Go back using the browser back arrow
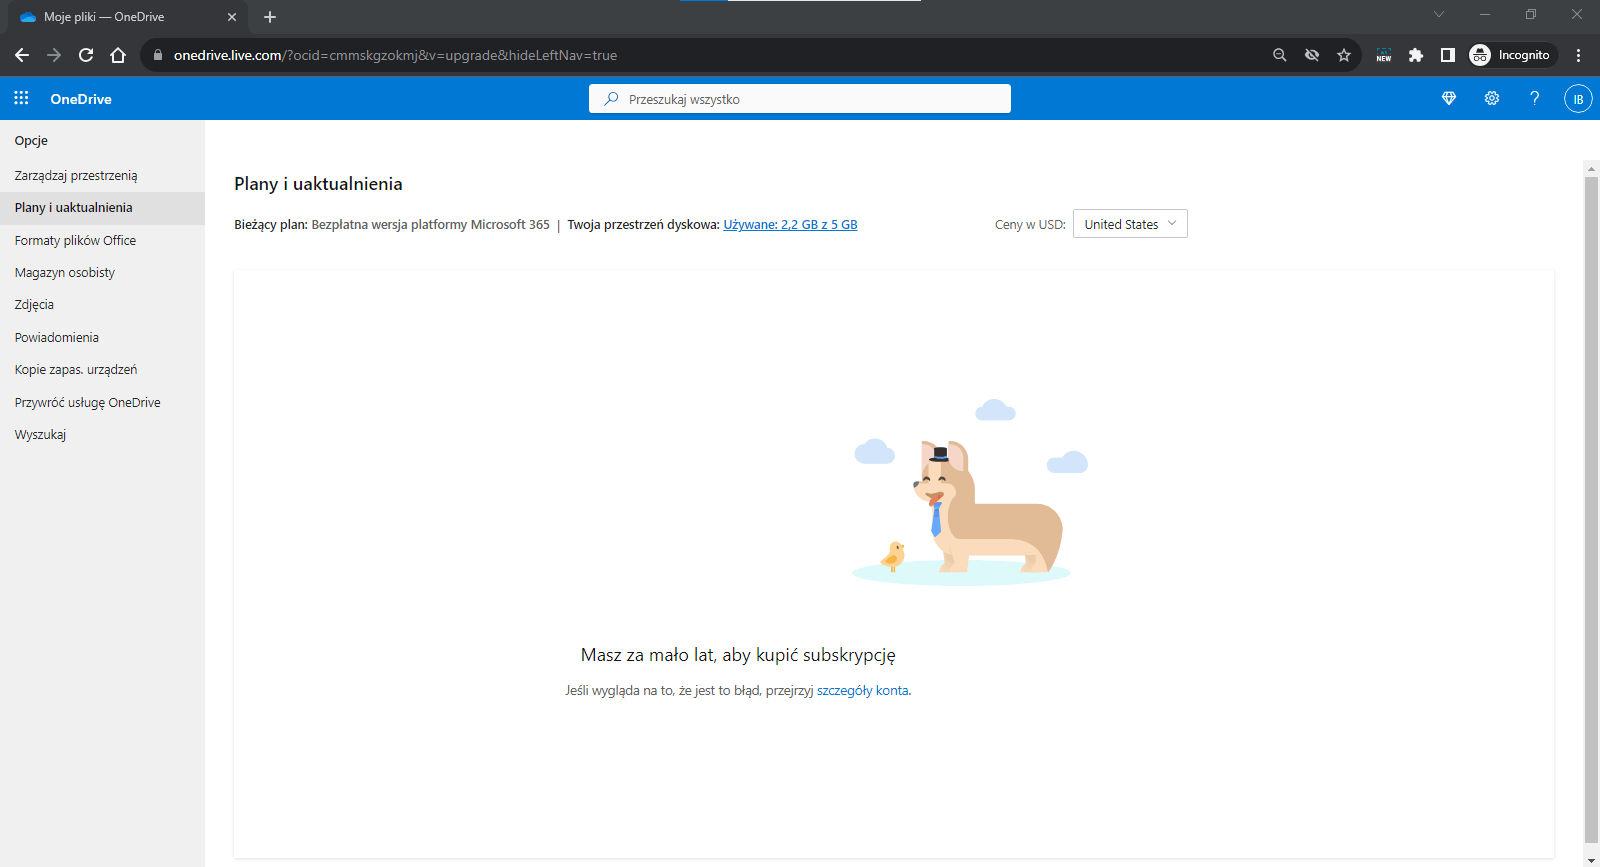The height and width of the screenshot is (867, 1600). click(22, 55)
